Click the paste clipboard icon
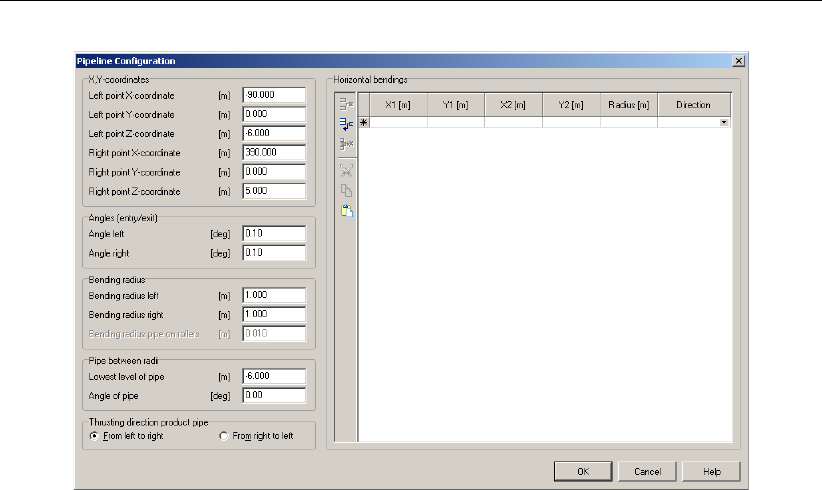The image size is (822, 490). (x=347, y=211)
